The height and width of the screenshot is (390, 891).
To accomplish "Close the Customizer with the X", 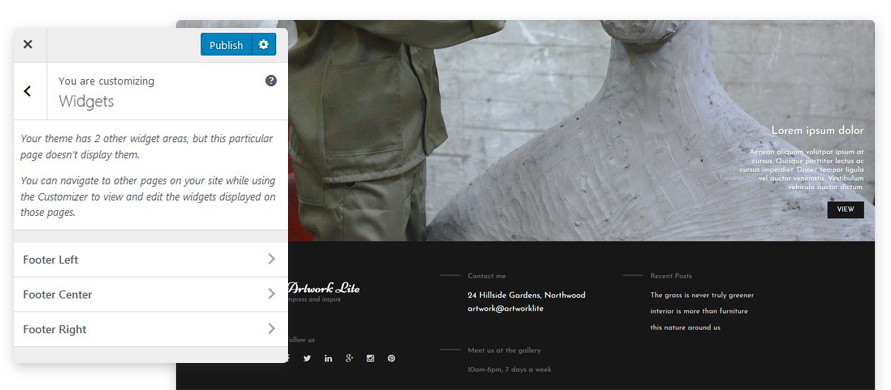I will [x=28, y=44].
